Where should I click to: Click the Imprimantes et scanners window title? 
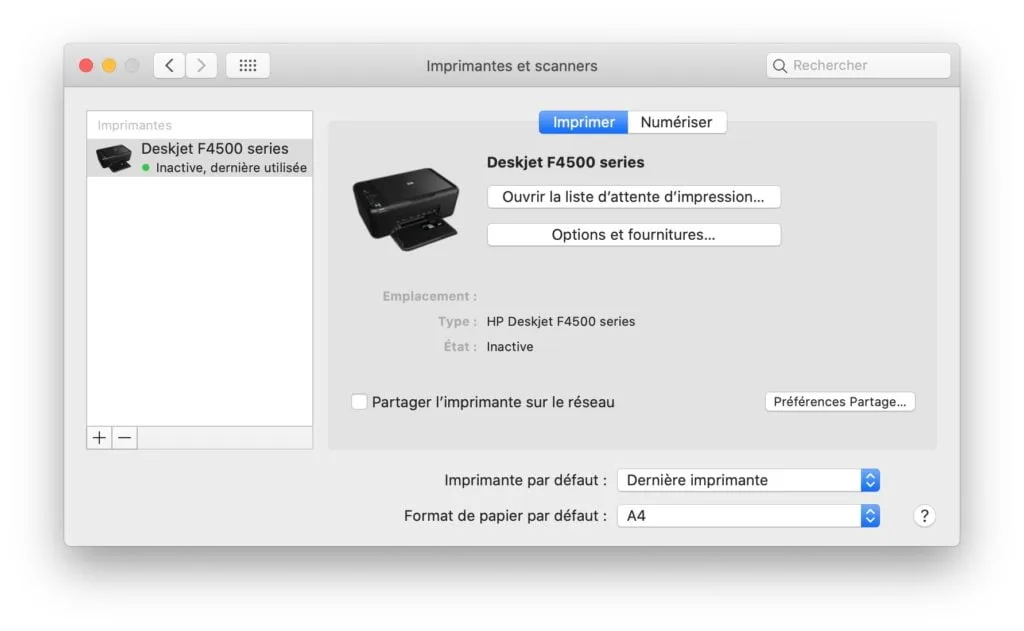point(511,66)
